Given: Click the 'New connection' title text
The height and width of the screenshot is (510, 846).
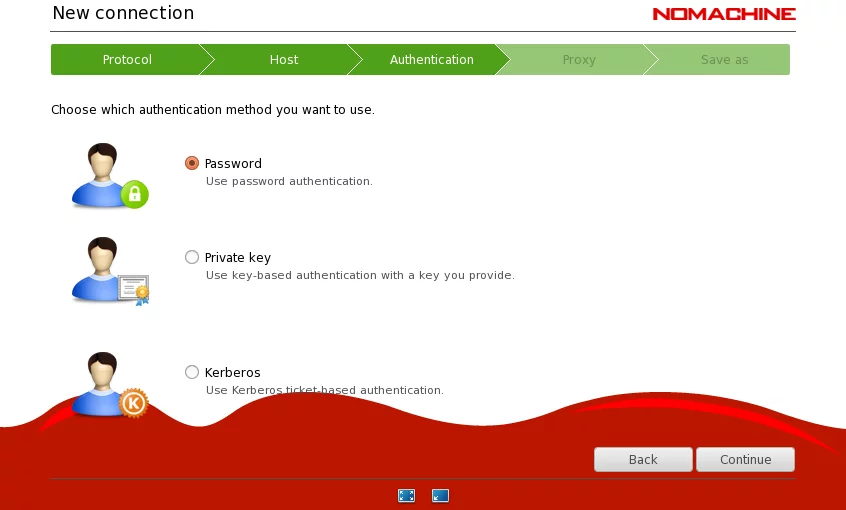Looking at the screenshot, I should pos(123,14).
